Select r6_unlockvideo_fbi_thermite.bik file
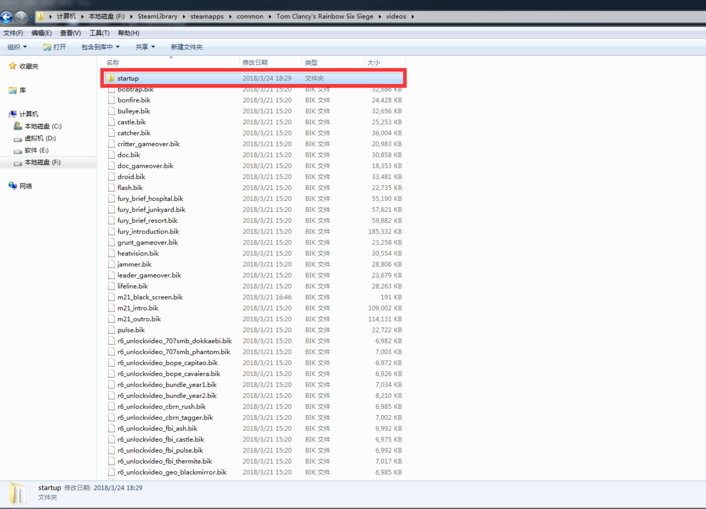This screenshot has height=509, width=706. tap(255, 461)
